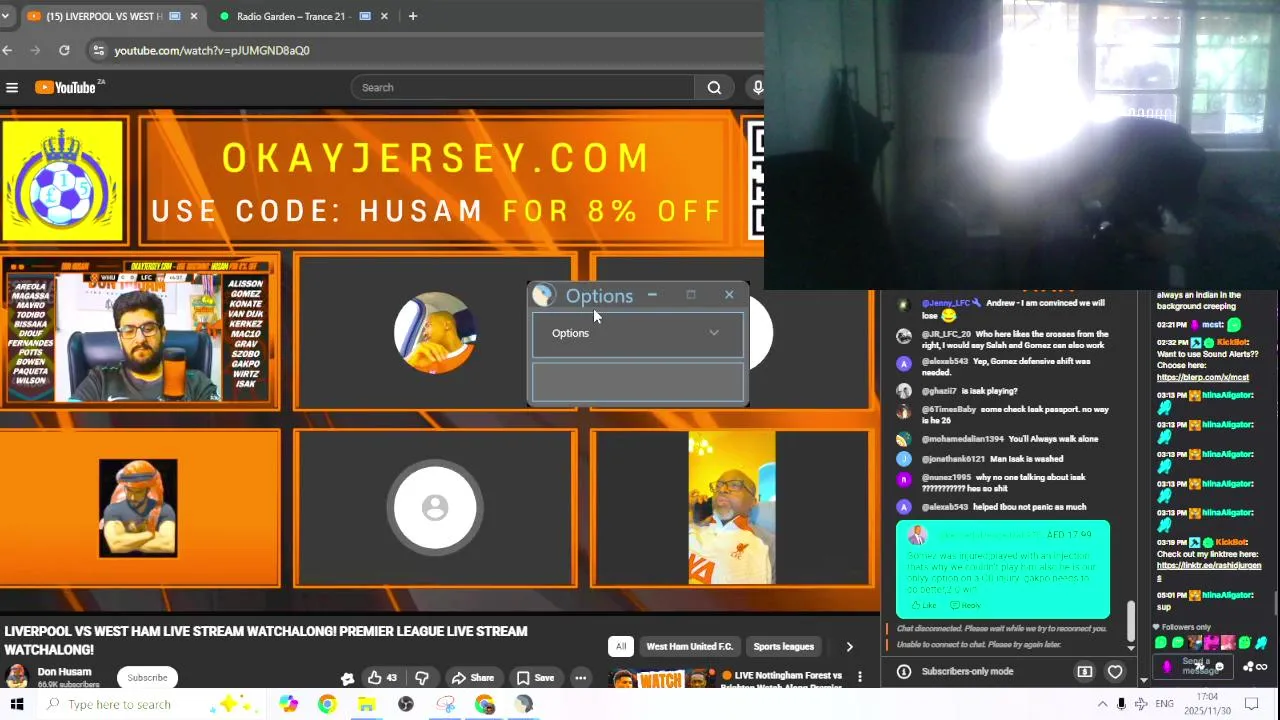
Task: Reload the YouTube page
Action: tap(64, 50)
